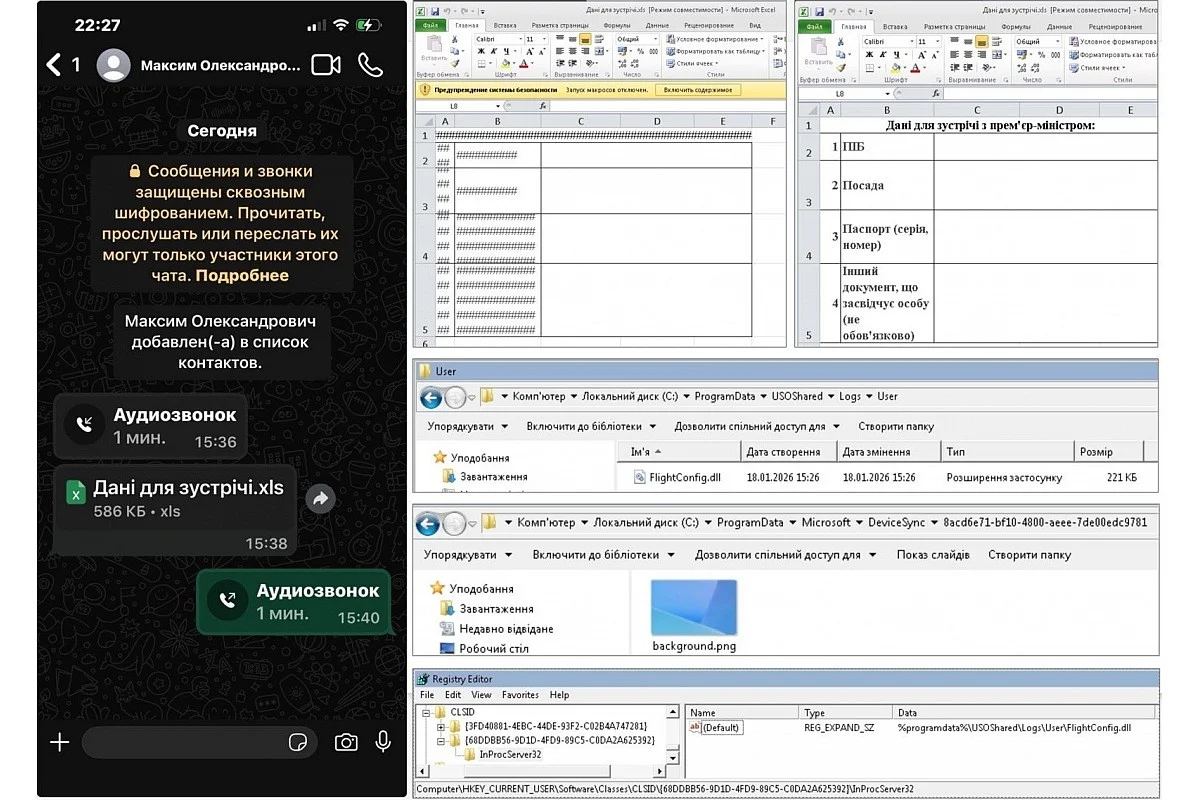
Task: Open the camera icon in the chat bar
Action: point(346,742)
